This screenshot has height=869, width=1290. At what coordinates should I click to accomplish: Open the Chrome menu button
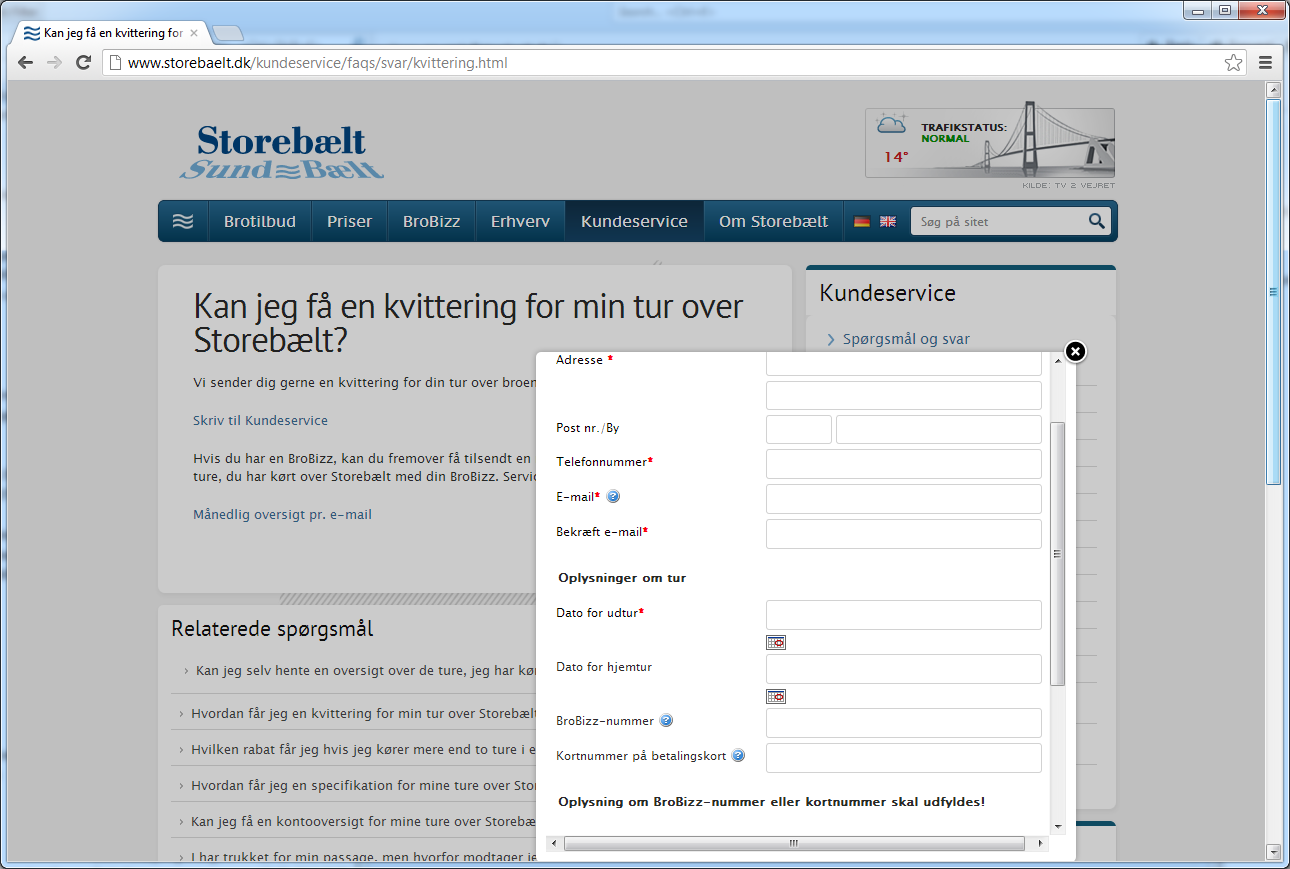[x=1265, y=63]
